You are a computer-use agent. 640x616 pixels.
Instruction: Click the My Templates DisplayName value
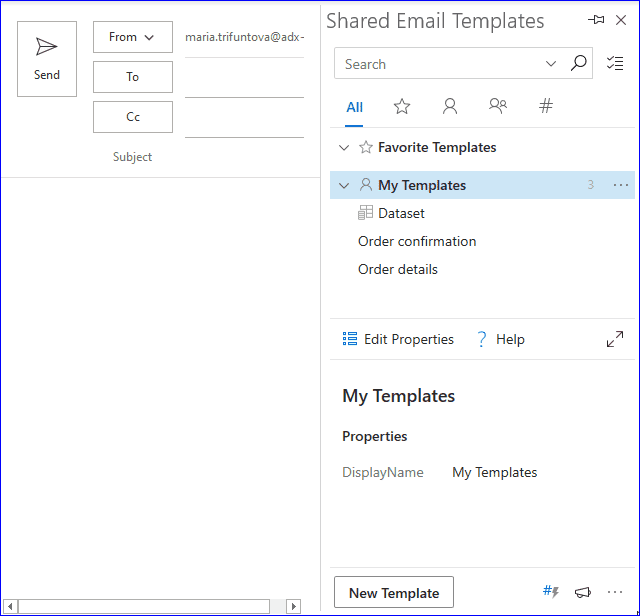click(x=494, y=472)
